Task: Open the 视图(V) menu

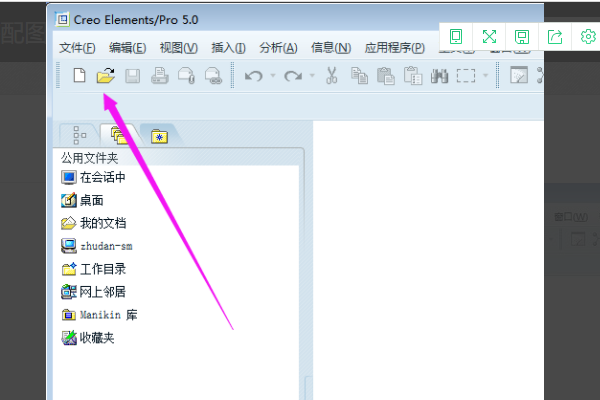Action: click(x=179, y=48)
